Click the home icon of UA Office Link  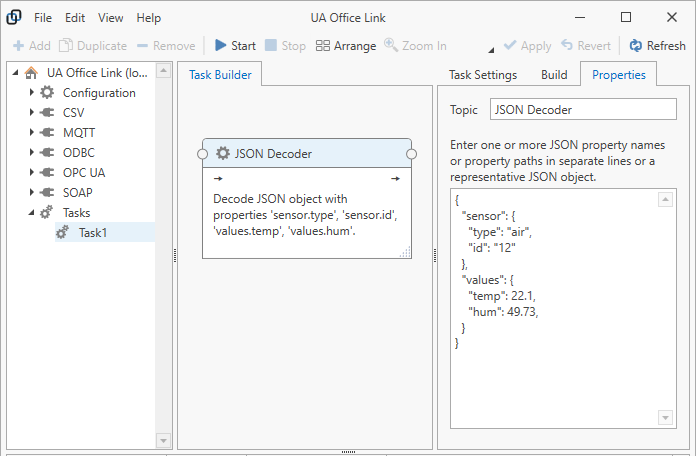tap(31, 73)
